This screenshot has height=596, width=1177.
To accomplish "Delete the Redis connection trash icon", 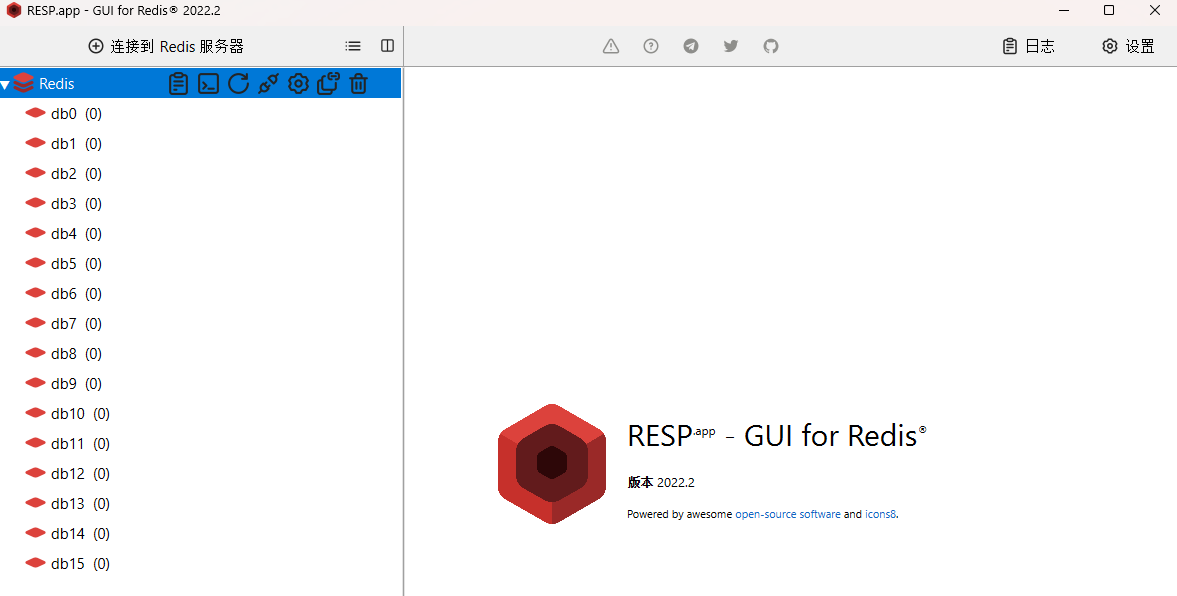I will (x=359, y=83).
